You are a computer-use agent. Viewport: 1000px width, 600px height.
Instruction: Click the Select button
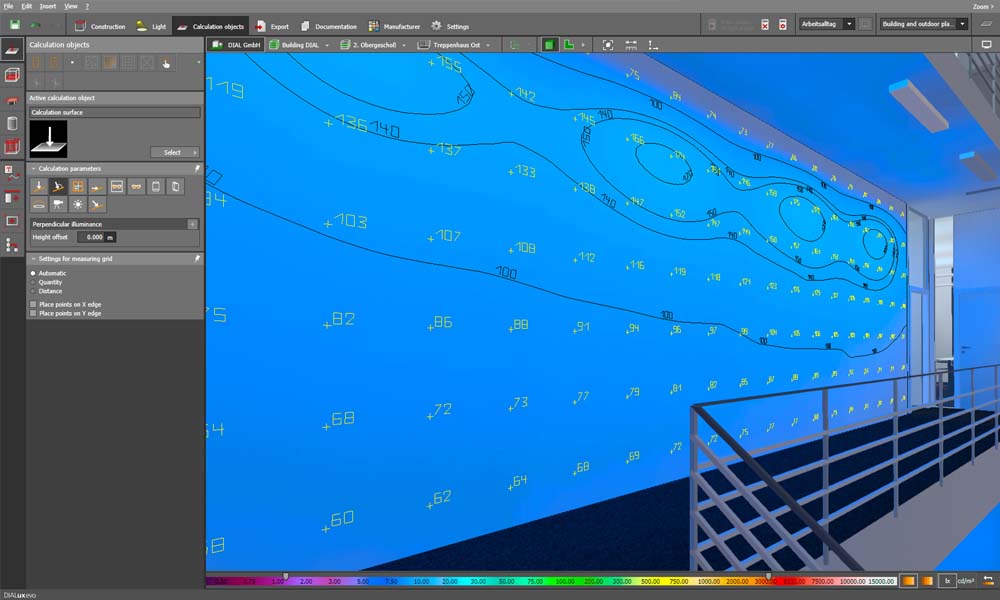pos(175,152)
